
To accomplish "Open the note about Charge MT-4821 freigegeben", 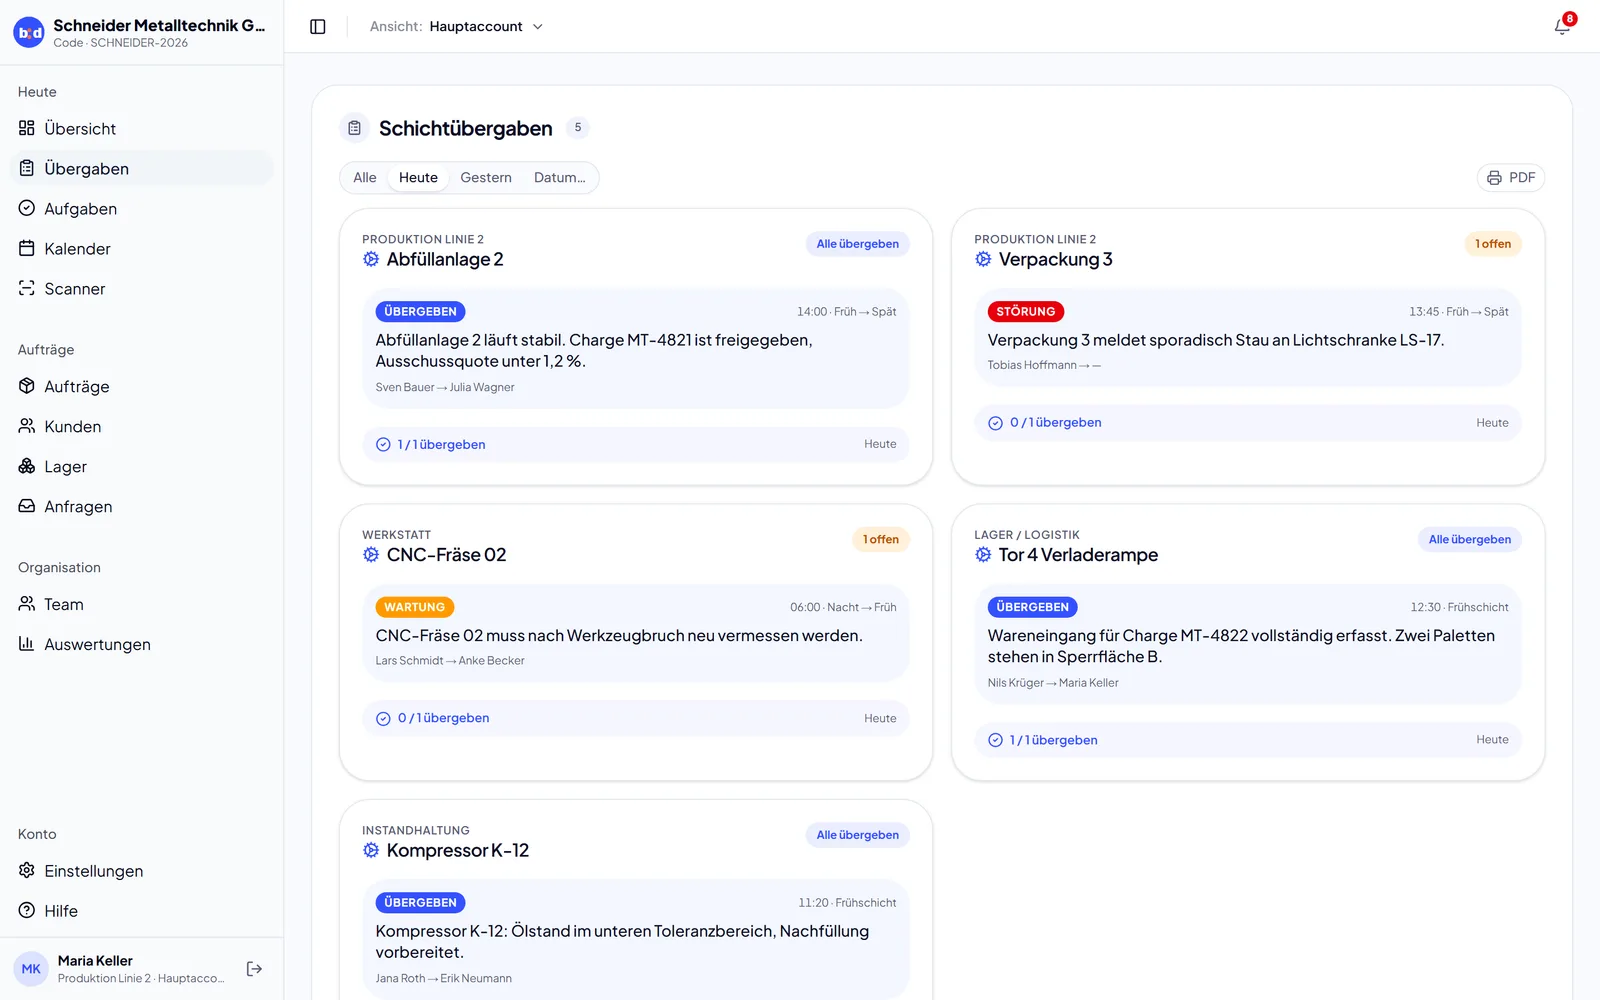I will (x=636, y=349).
